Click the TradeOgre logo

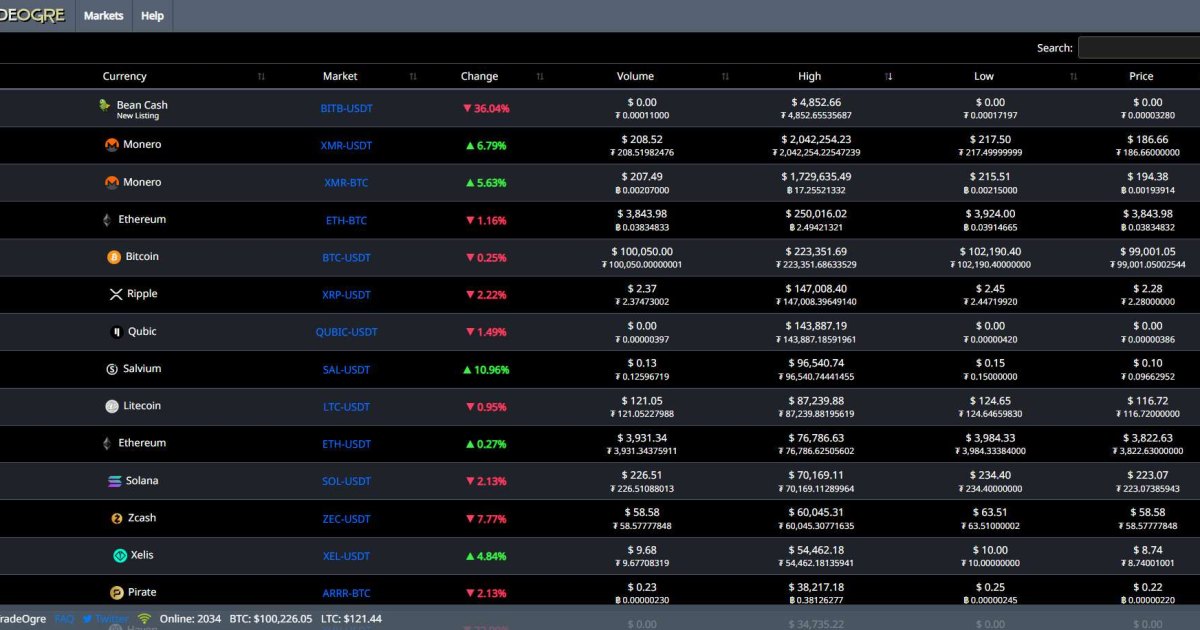click(32, 15)
